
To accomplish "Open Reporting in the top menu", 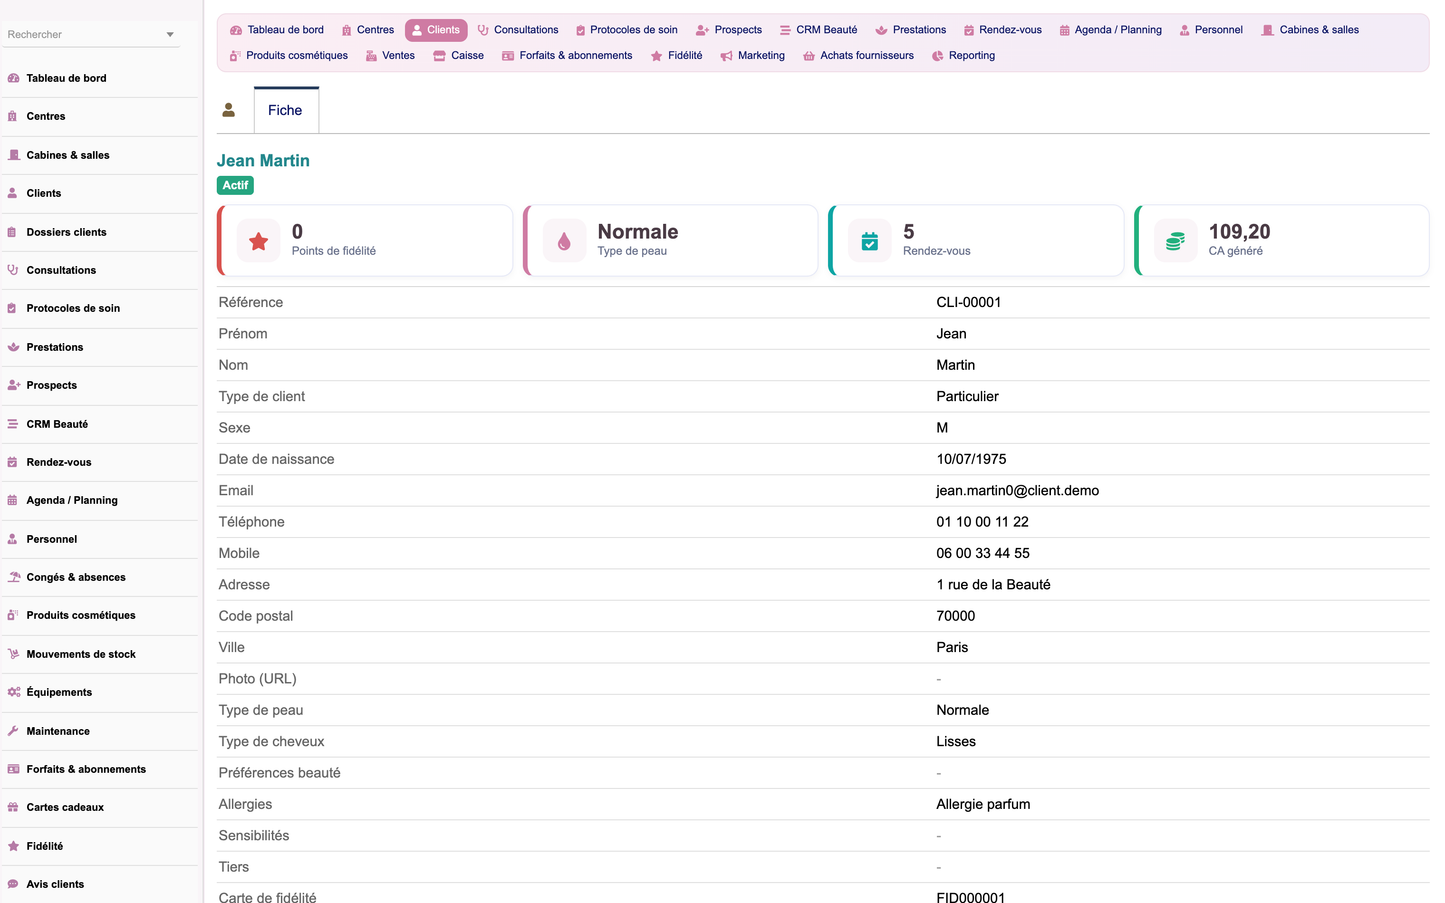I will [964, 56].
